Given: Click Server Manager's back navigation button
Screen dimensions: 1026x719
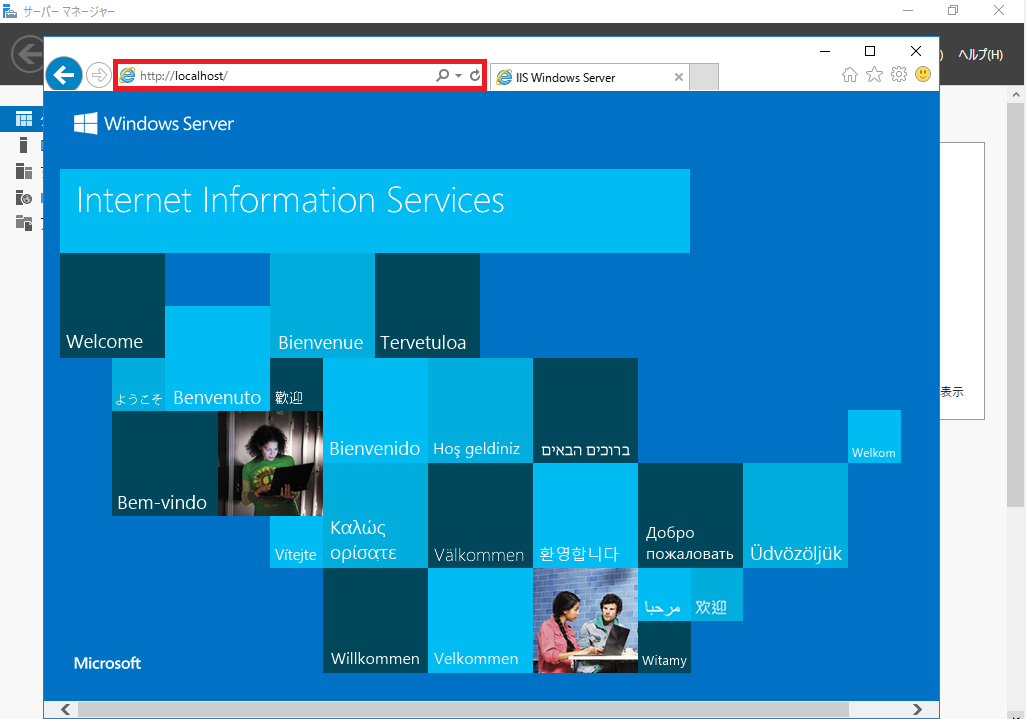Looking at the screenshot, I should (x=28, y=54).
